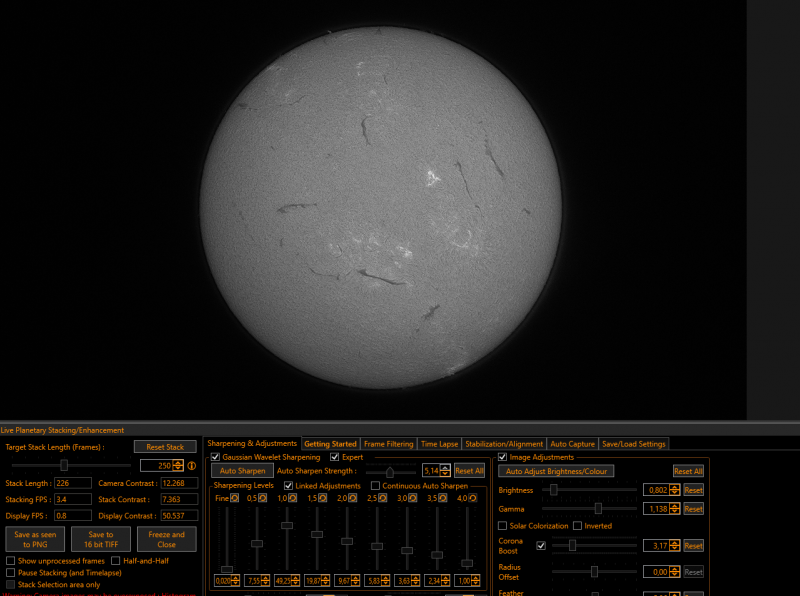Reset the 1,0 sharpening level icon

[x=293, y=498]
